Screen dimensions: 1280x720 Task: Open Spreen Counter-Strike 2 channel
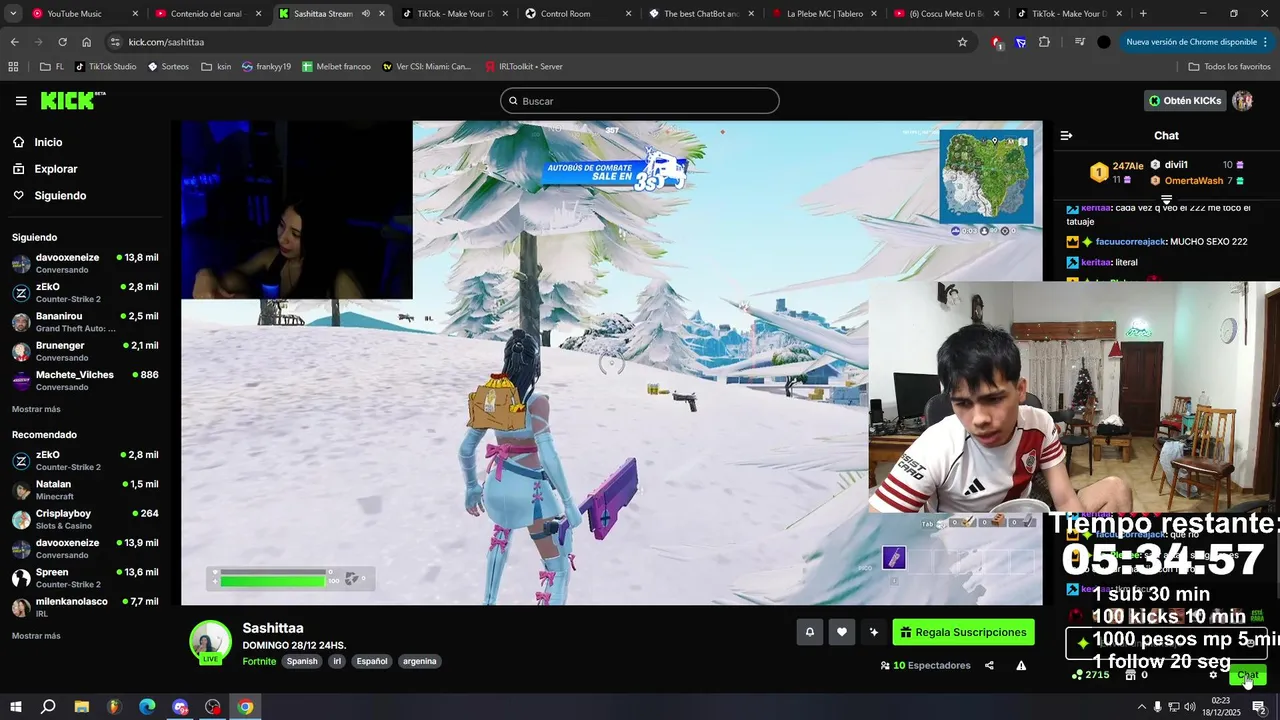coord(85,578)
